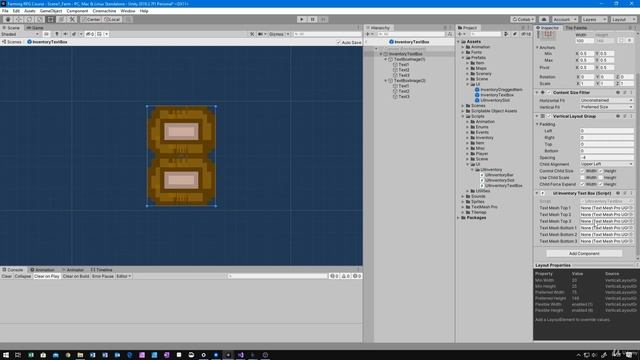640x360 pixels.
Task: Open Gizmos dropdown in Scene view
Action: pyautogui.click(x=279, y=34)
